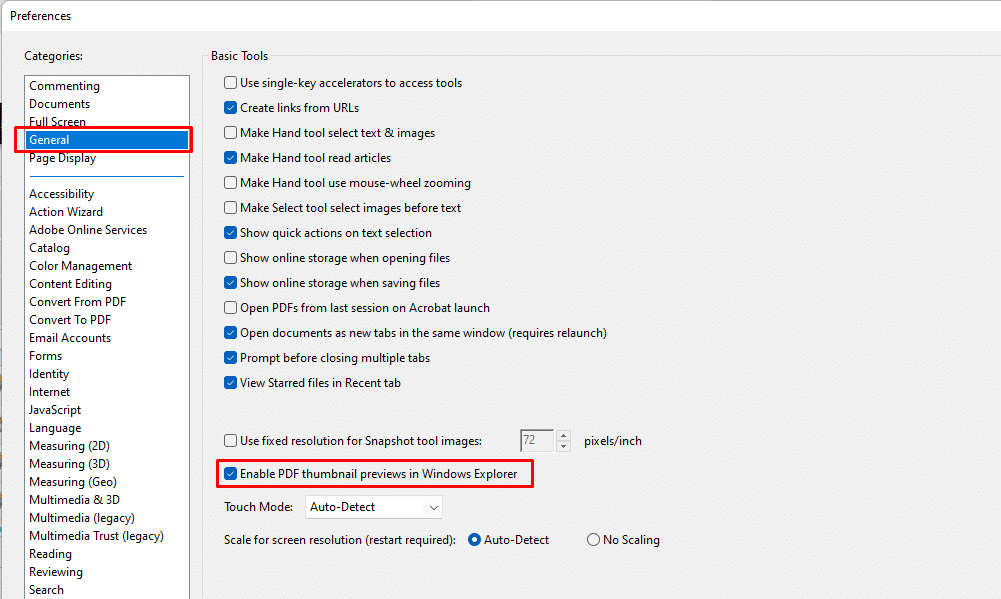Viewport: 1001px width, 599px height.
Task: Increase snapshot resolution with up arrow
Action: tap(564, 435)
